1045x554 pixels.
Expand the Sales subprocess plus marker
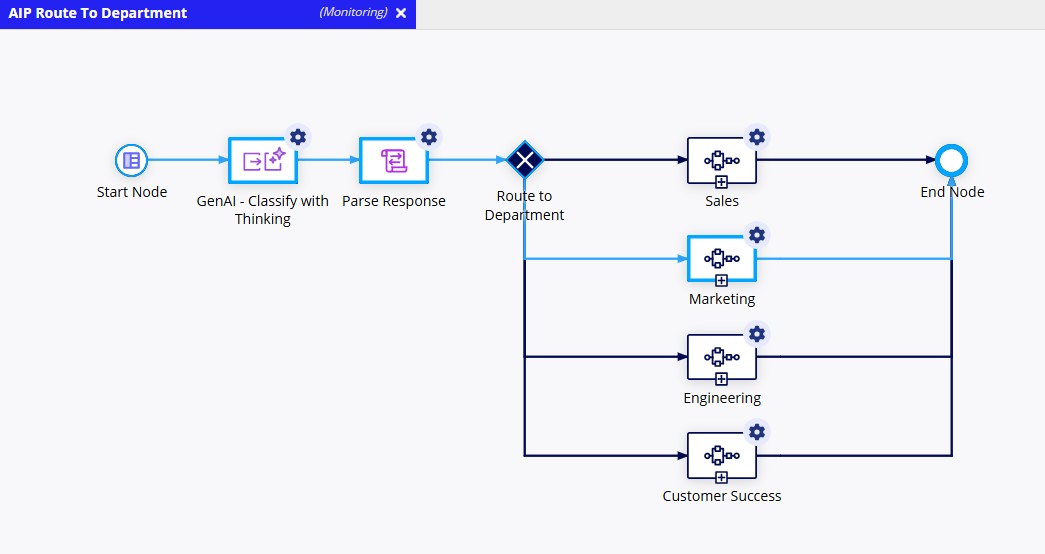(721, 182)
